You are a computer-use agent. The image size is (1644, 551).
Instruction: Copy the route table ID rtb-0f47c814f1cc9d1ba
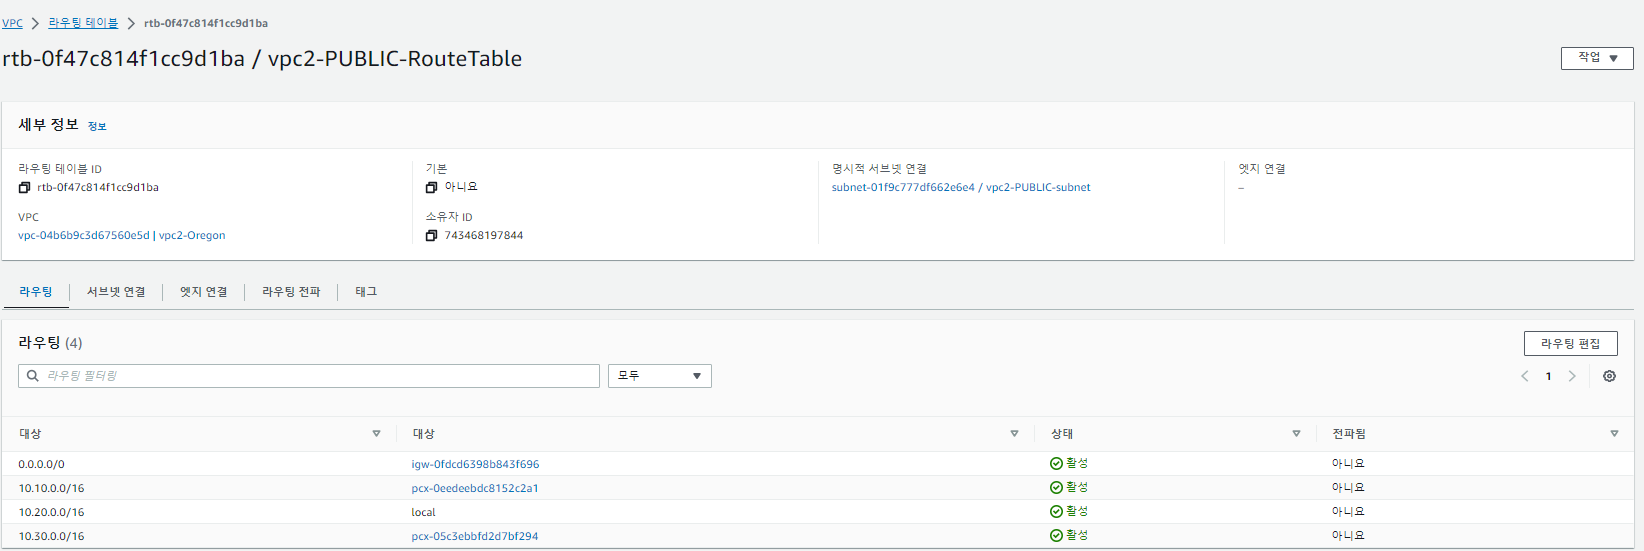[x=25, y=188]
